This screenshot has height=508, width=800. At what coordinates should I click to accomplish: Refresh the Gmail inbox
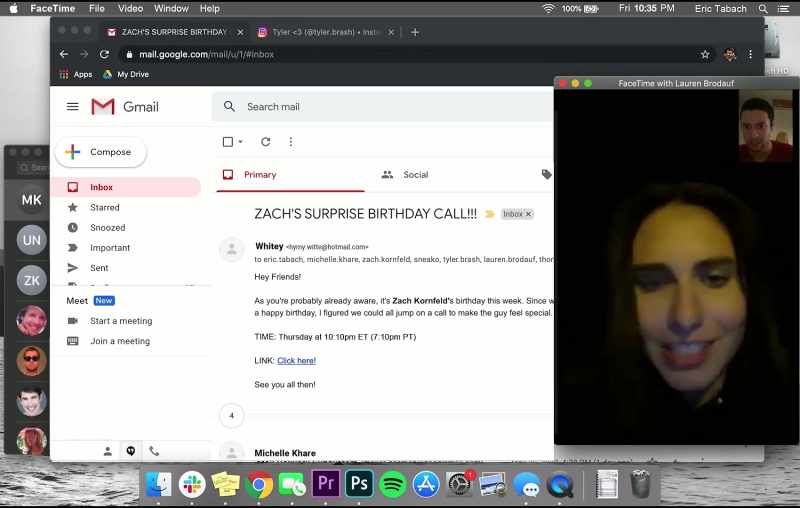265,142
